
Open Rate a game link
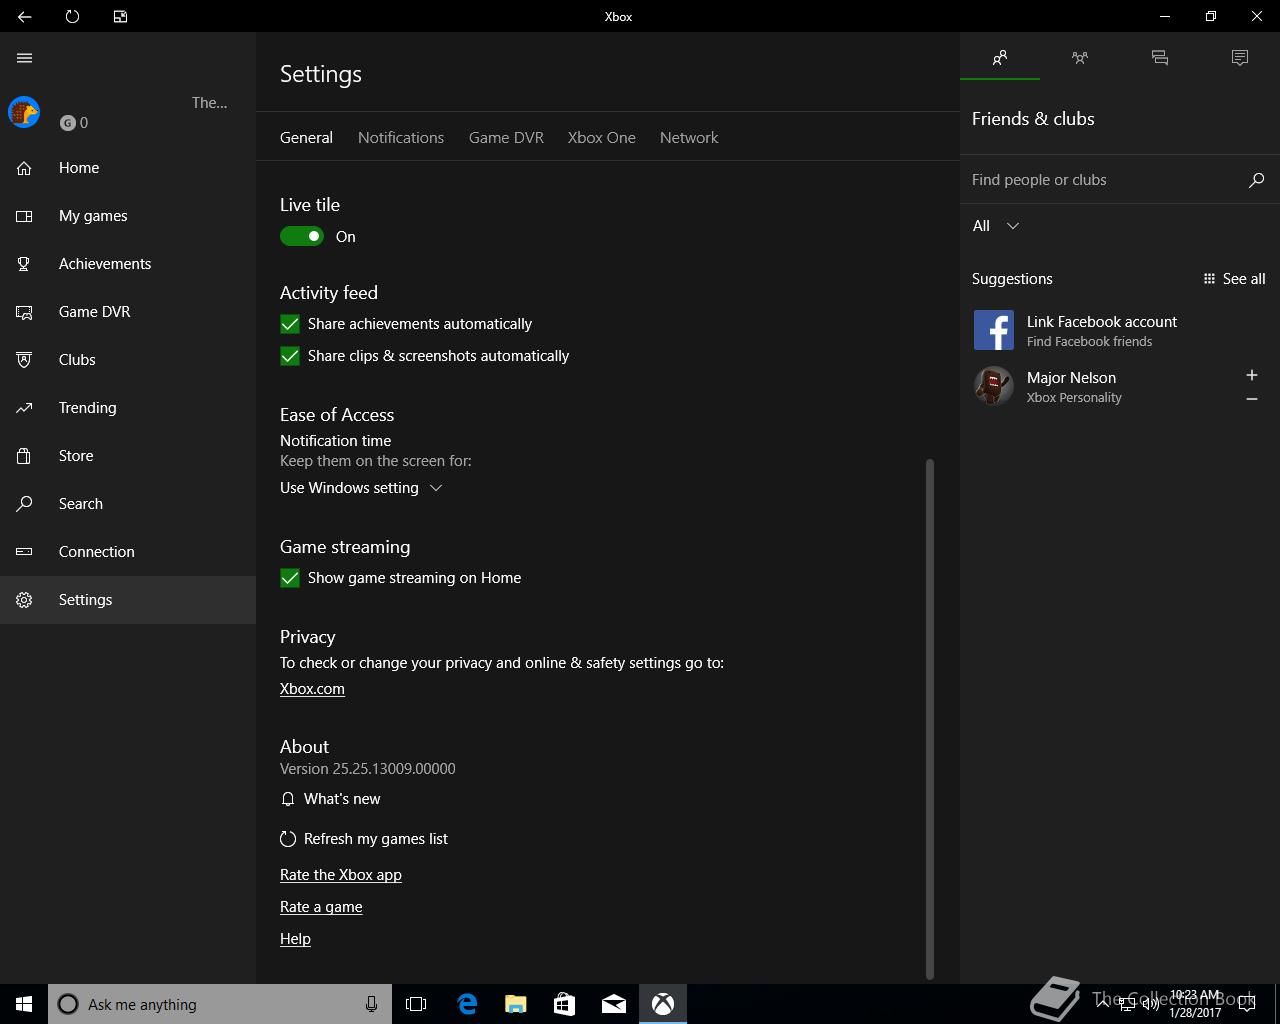point(321,907)
